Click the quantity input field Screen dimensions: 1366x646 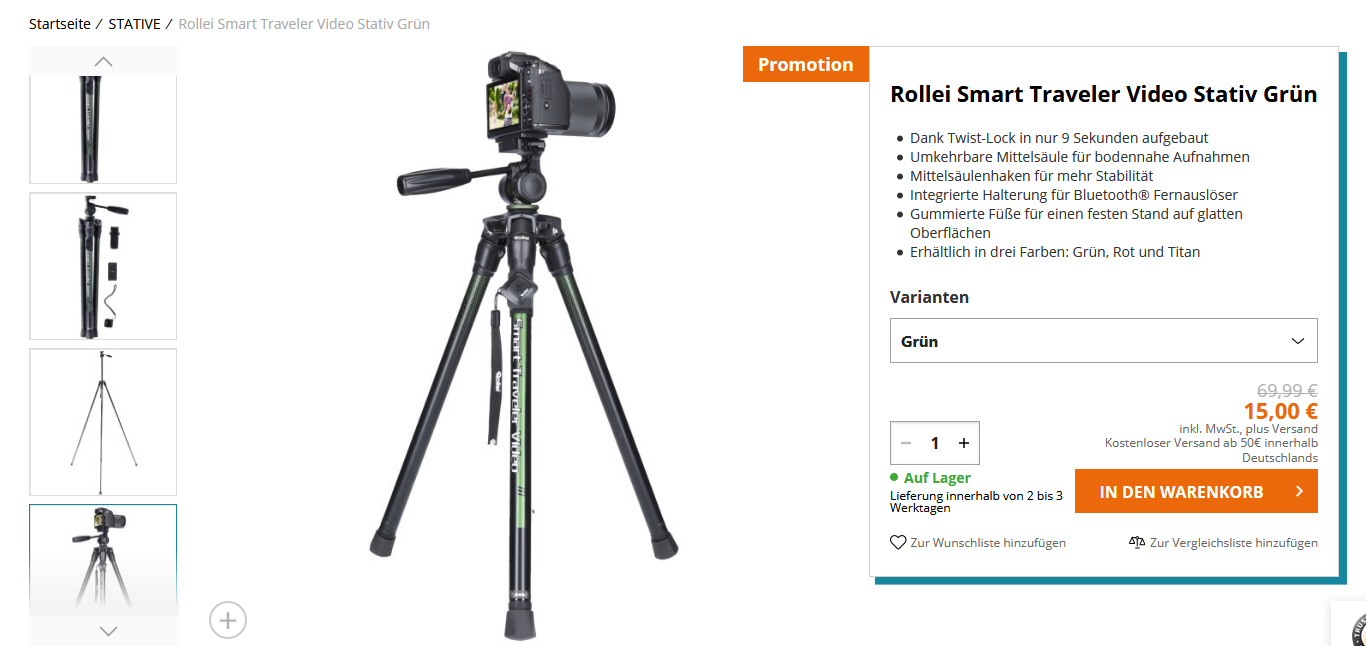[935, 443]
